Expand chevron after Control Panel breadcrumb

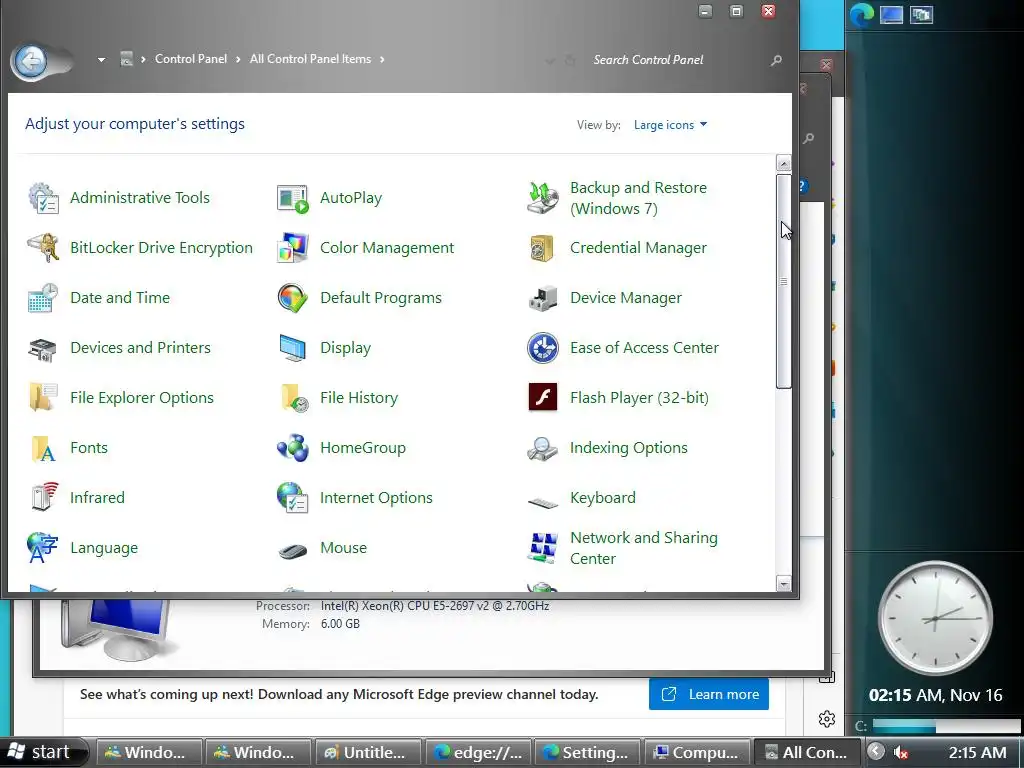click(x=237, y=59)
